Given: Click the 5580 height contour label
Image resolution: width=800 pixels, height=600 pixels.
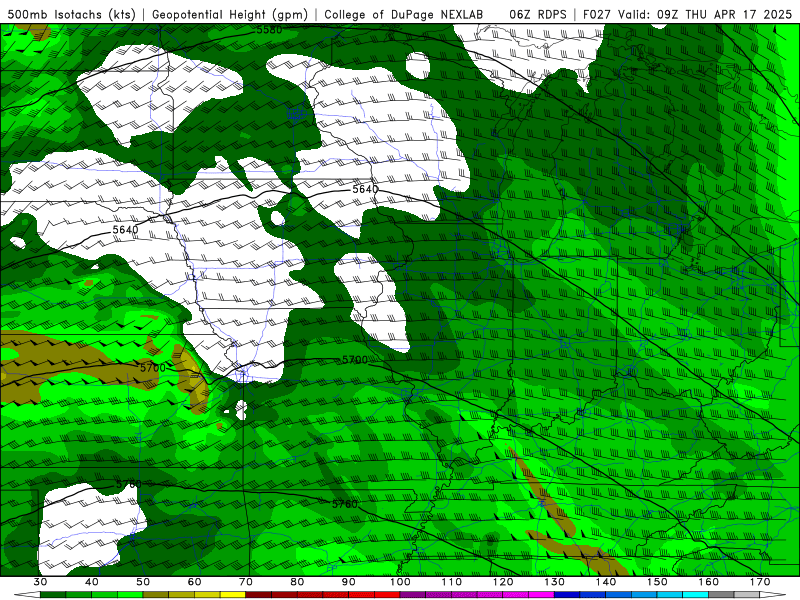Looking at the screenshot, I should (x=269, y=30).
